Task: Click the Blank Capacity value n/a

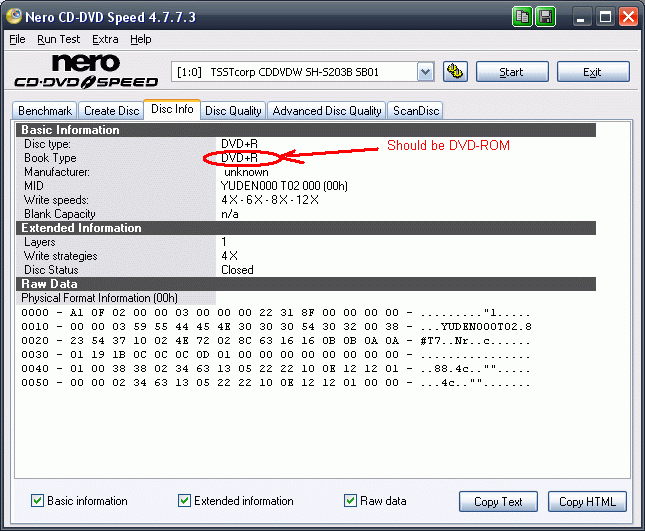Action: [230, 214]
